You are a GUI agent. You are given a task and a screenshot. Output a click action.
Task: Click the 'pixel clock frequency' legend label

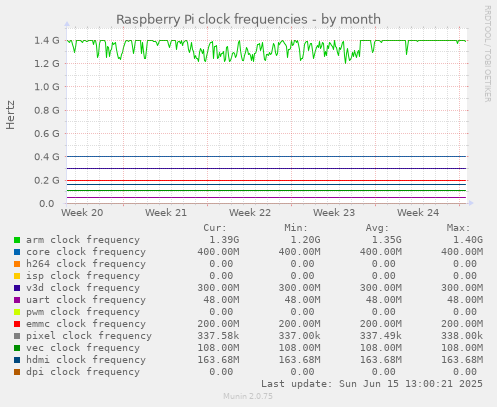[89, 336]
